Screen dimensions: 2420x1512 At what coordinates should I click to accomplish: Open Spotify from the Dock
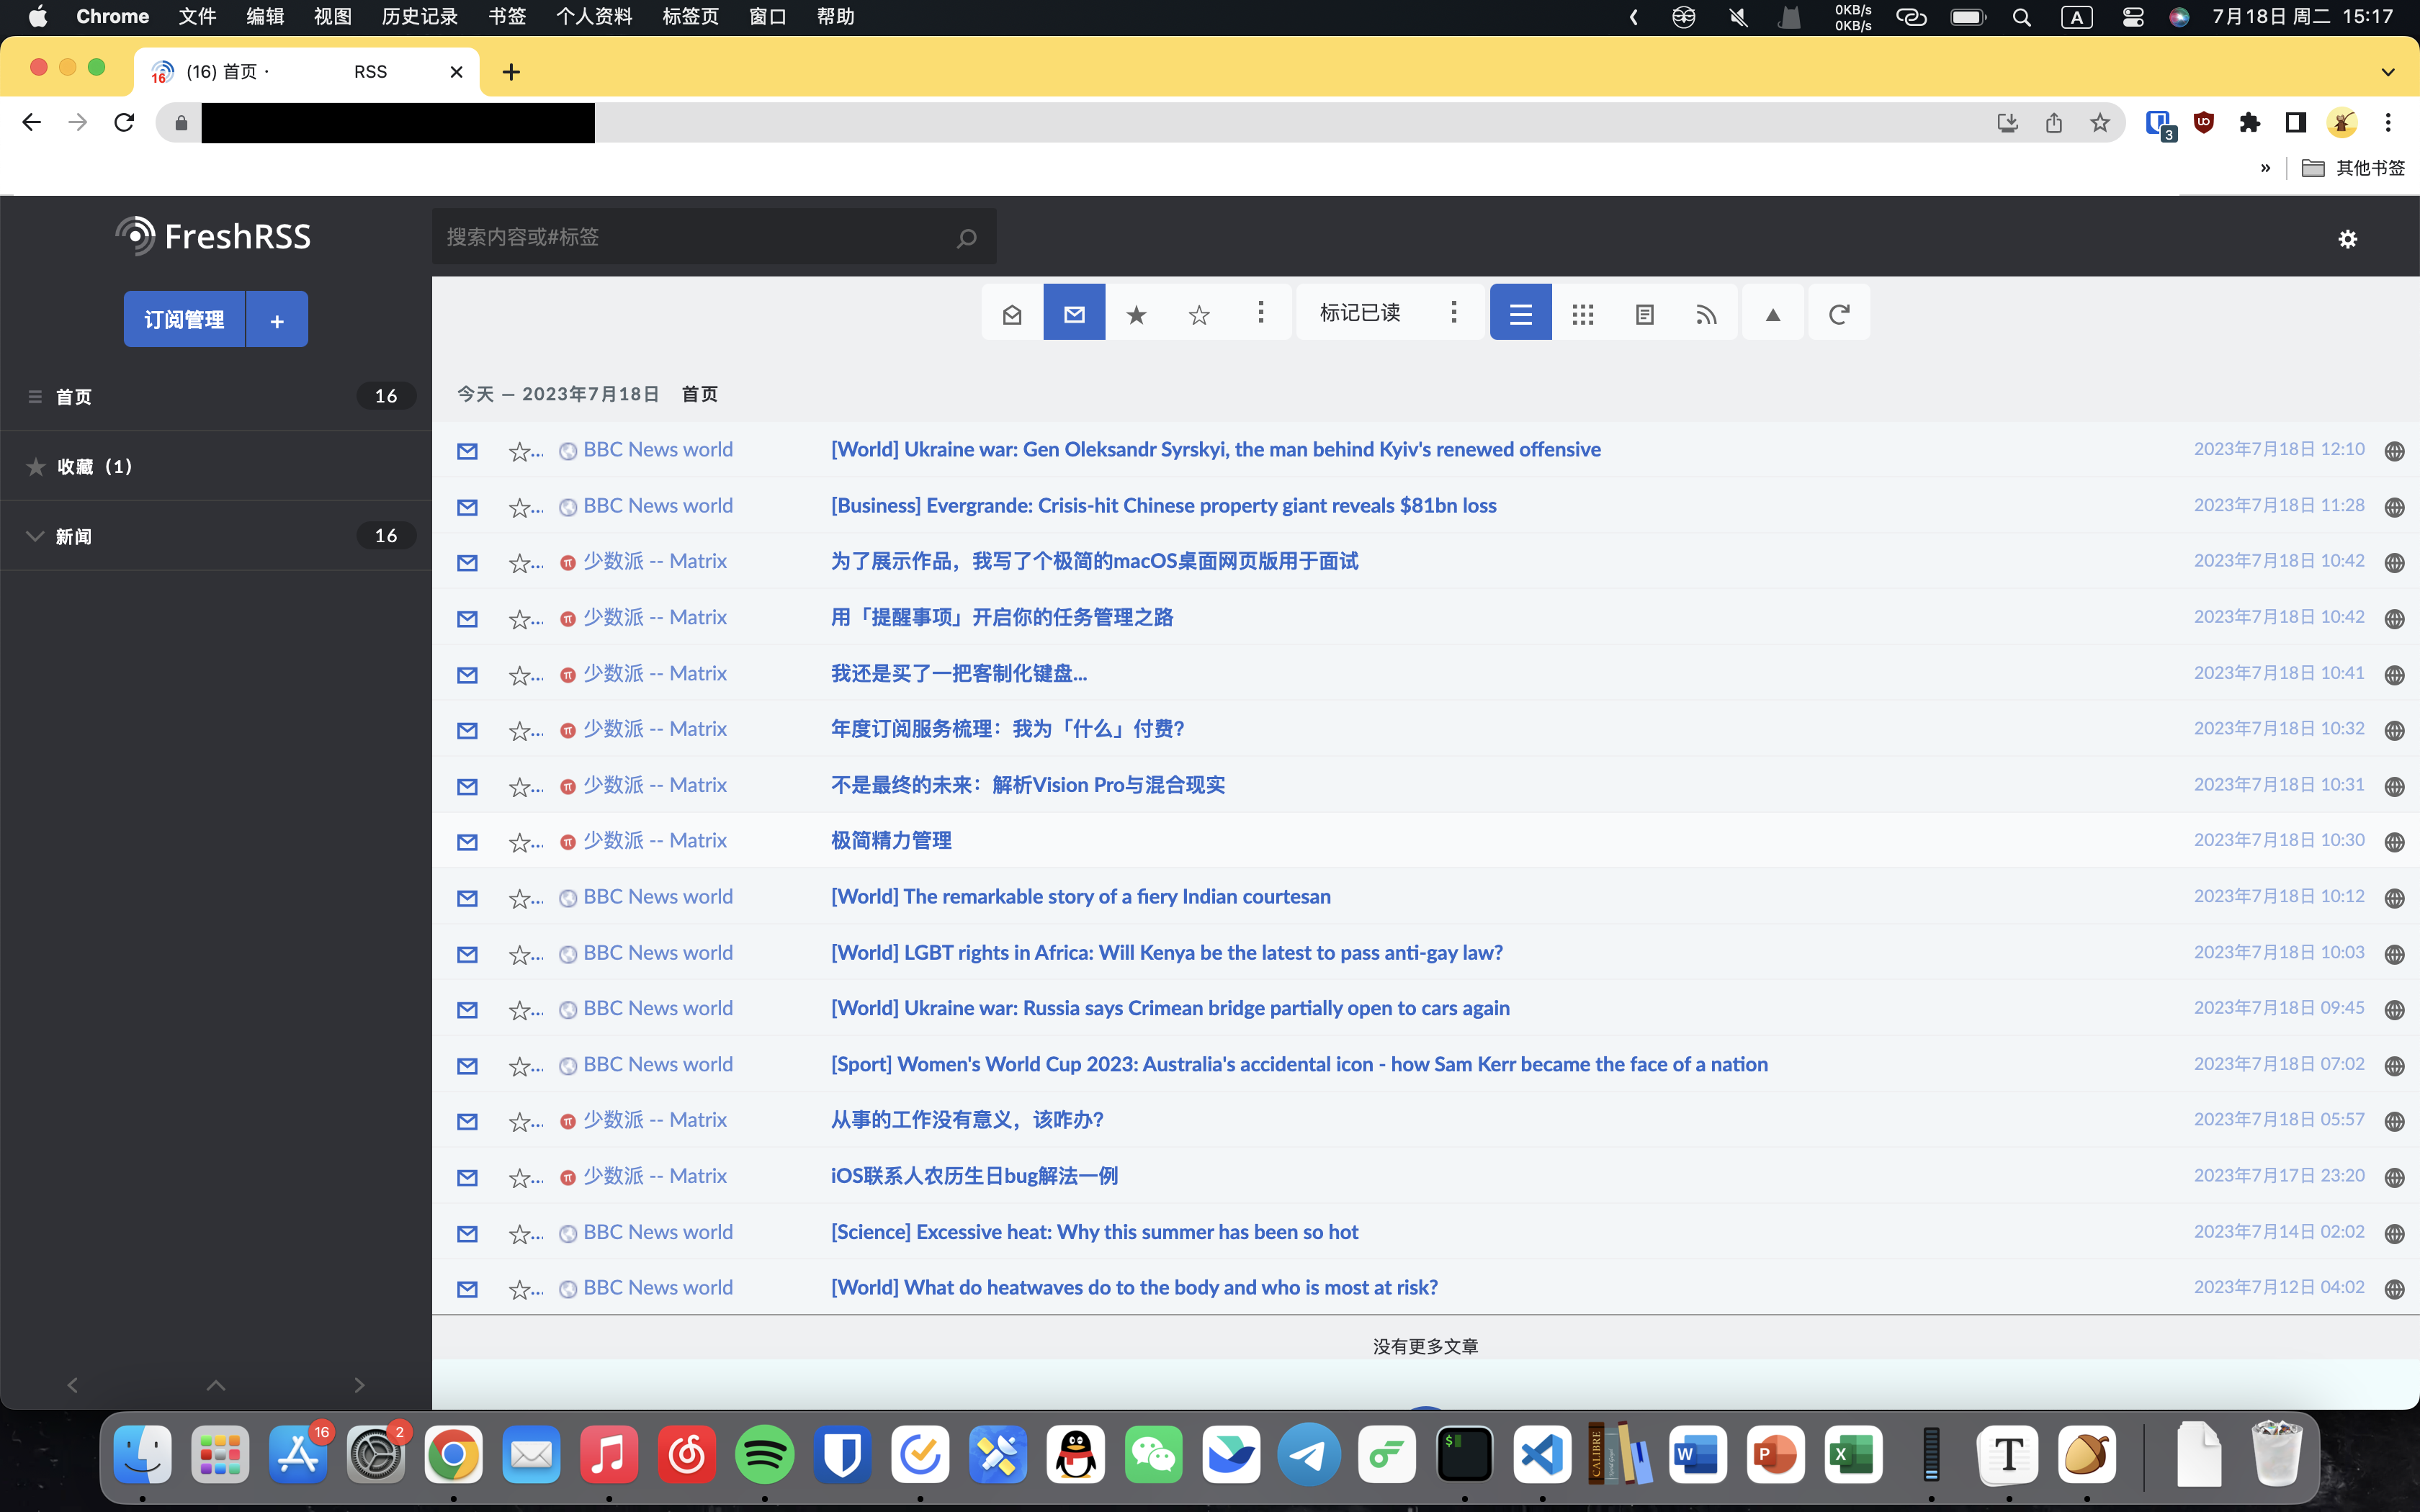coord(765,1454)
